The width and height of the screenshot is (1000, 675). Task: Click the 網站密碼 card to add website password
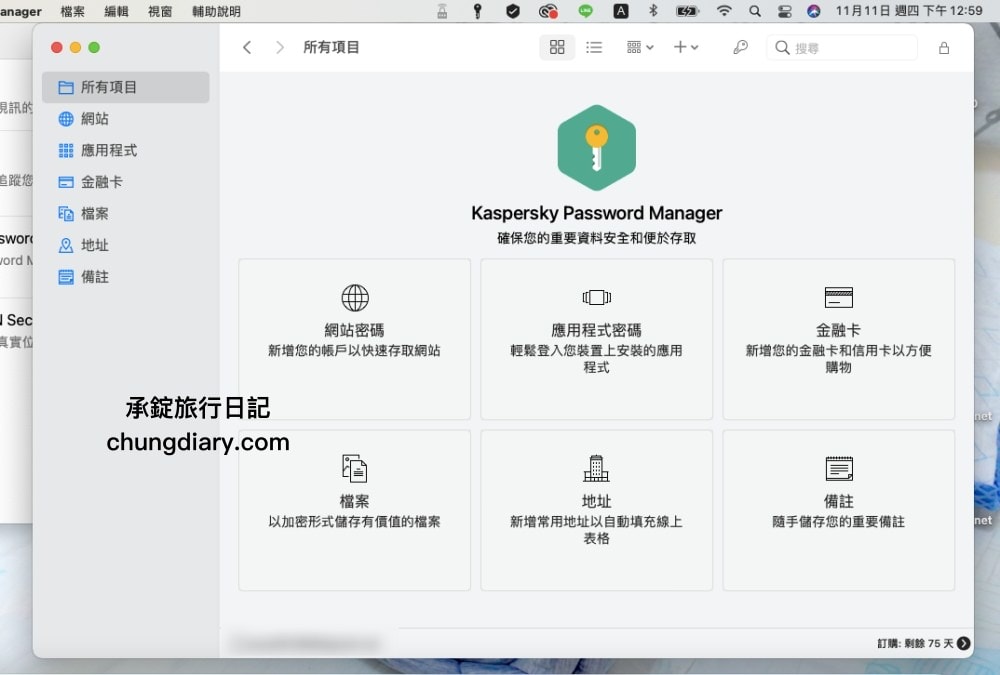[354, 338]
